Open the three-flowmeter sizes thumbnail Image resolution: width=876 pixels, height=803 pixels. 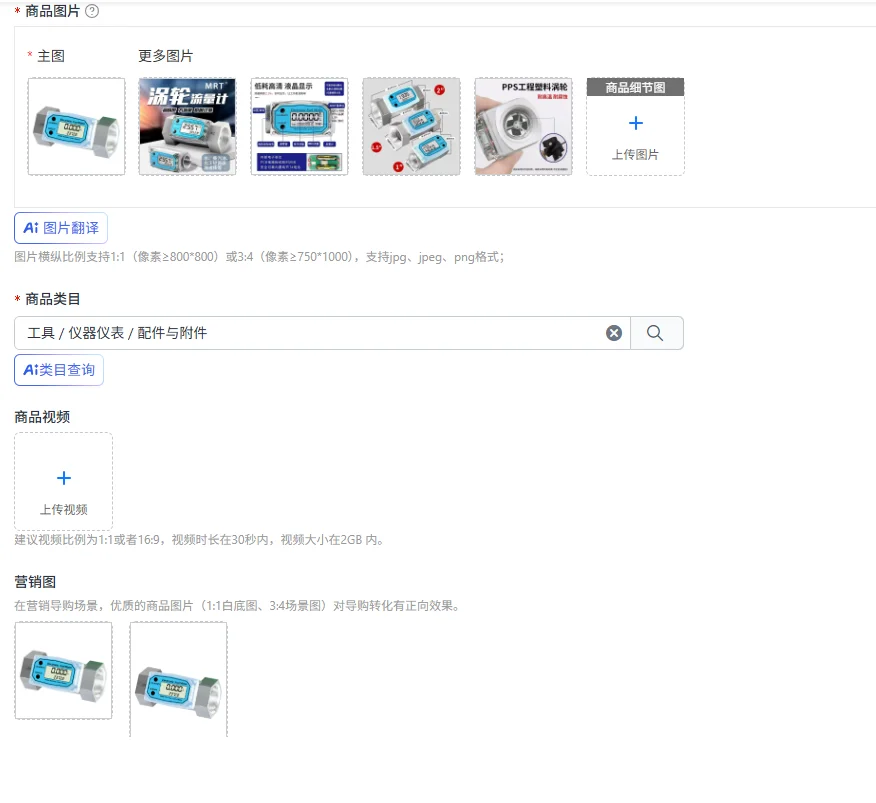tap(412, 126)
